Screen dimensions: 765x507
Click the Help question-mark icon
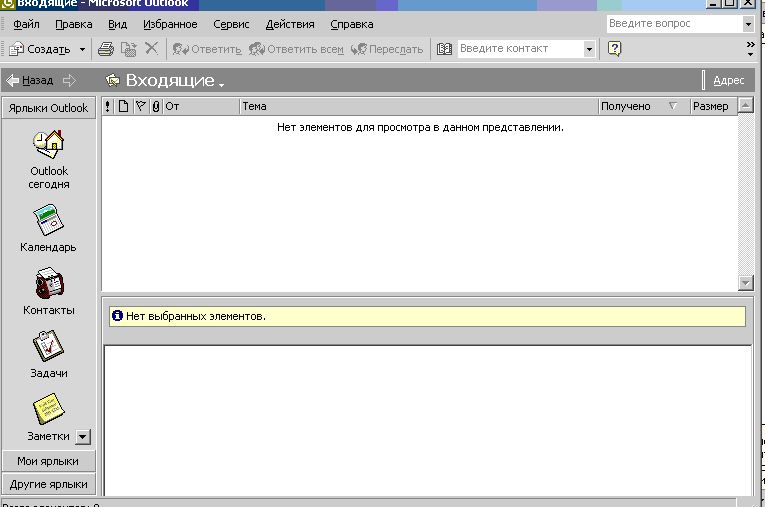[x=615, y=49]
